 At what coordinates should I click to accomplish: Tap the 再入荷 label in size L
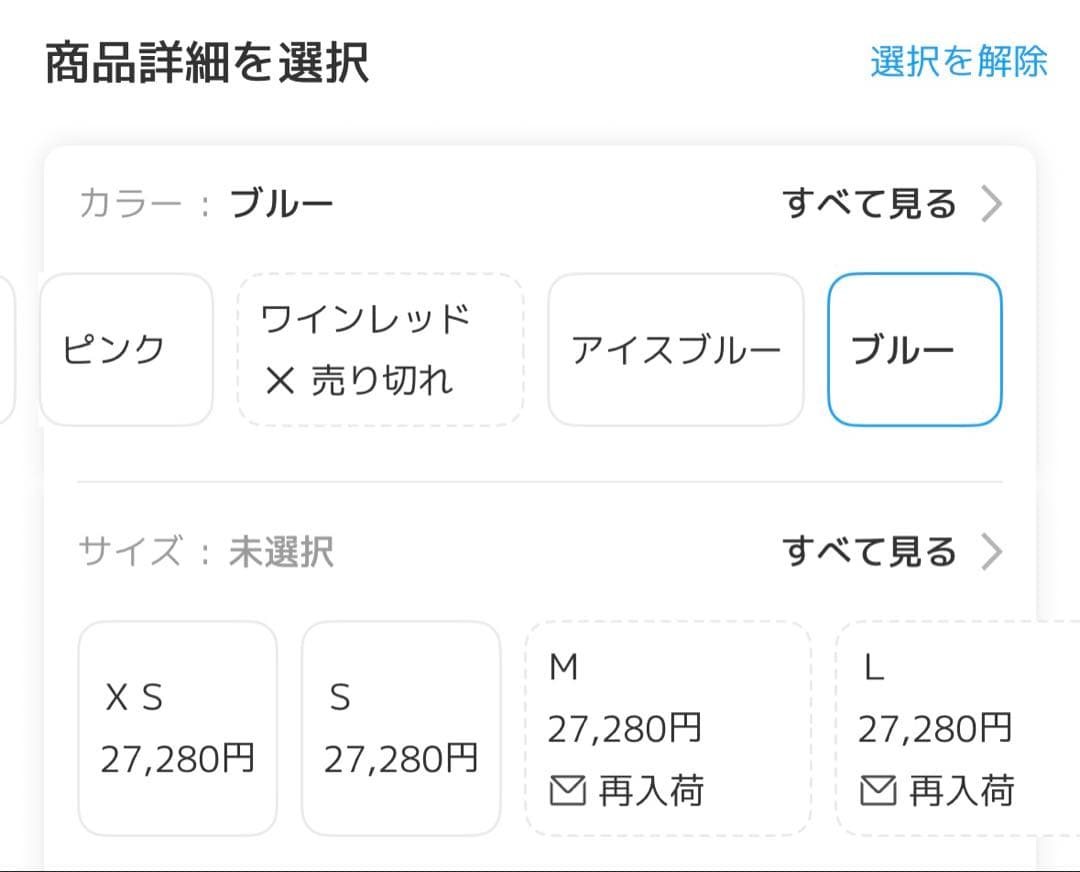[961, 792]
